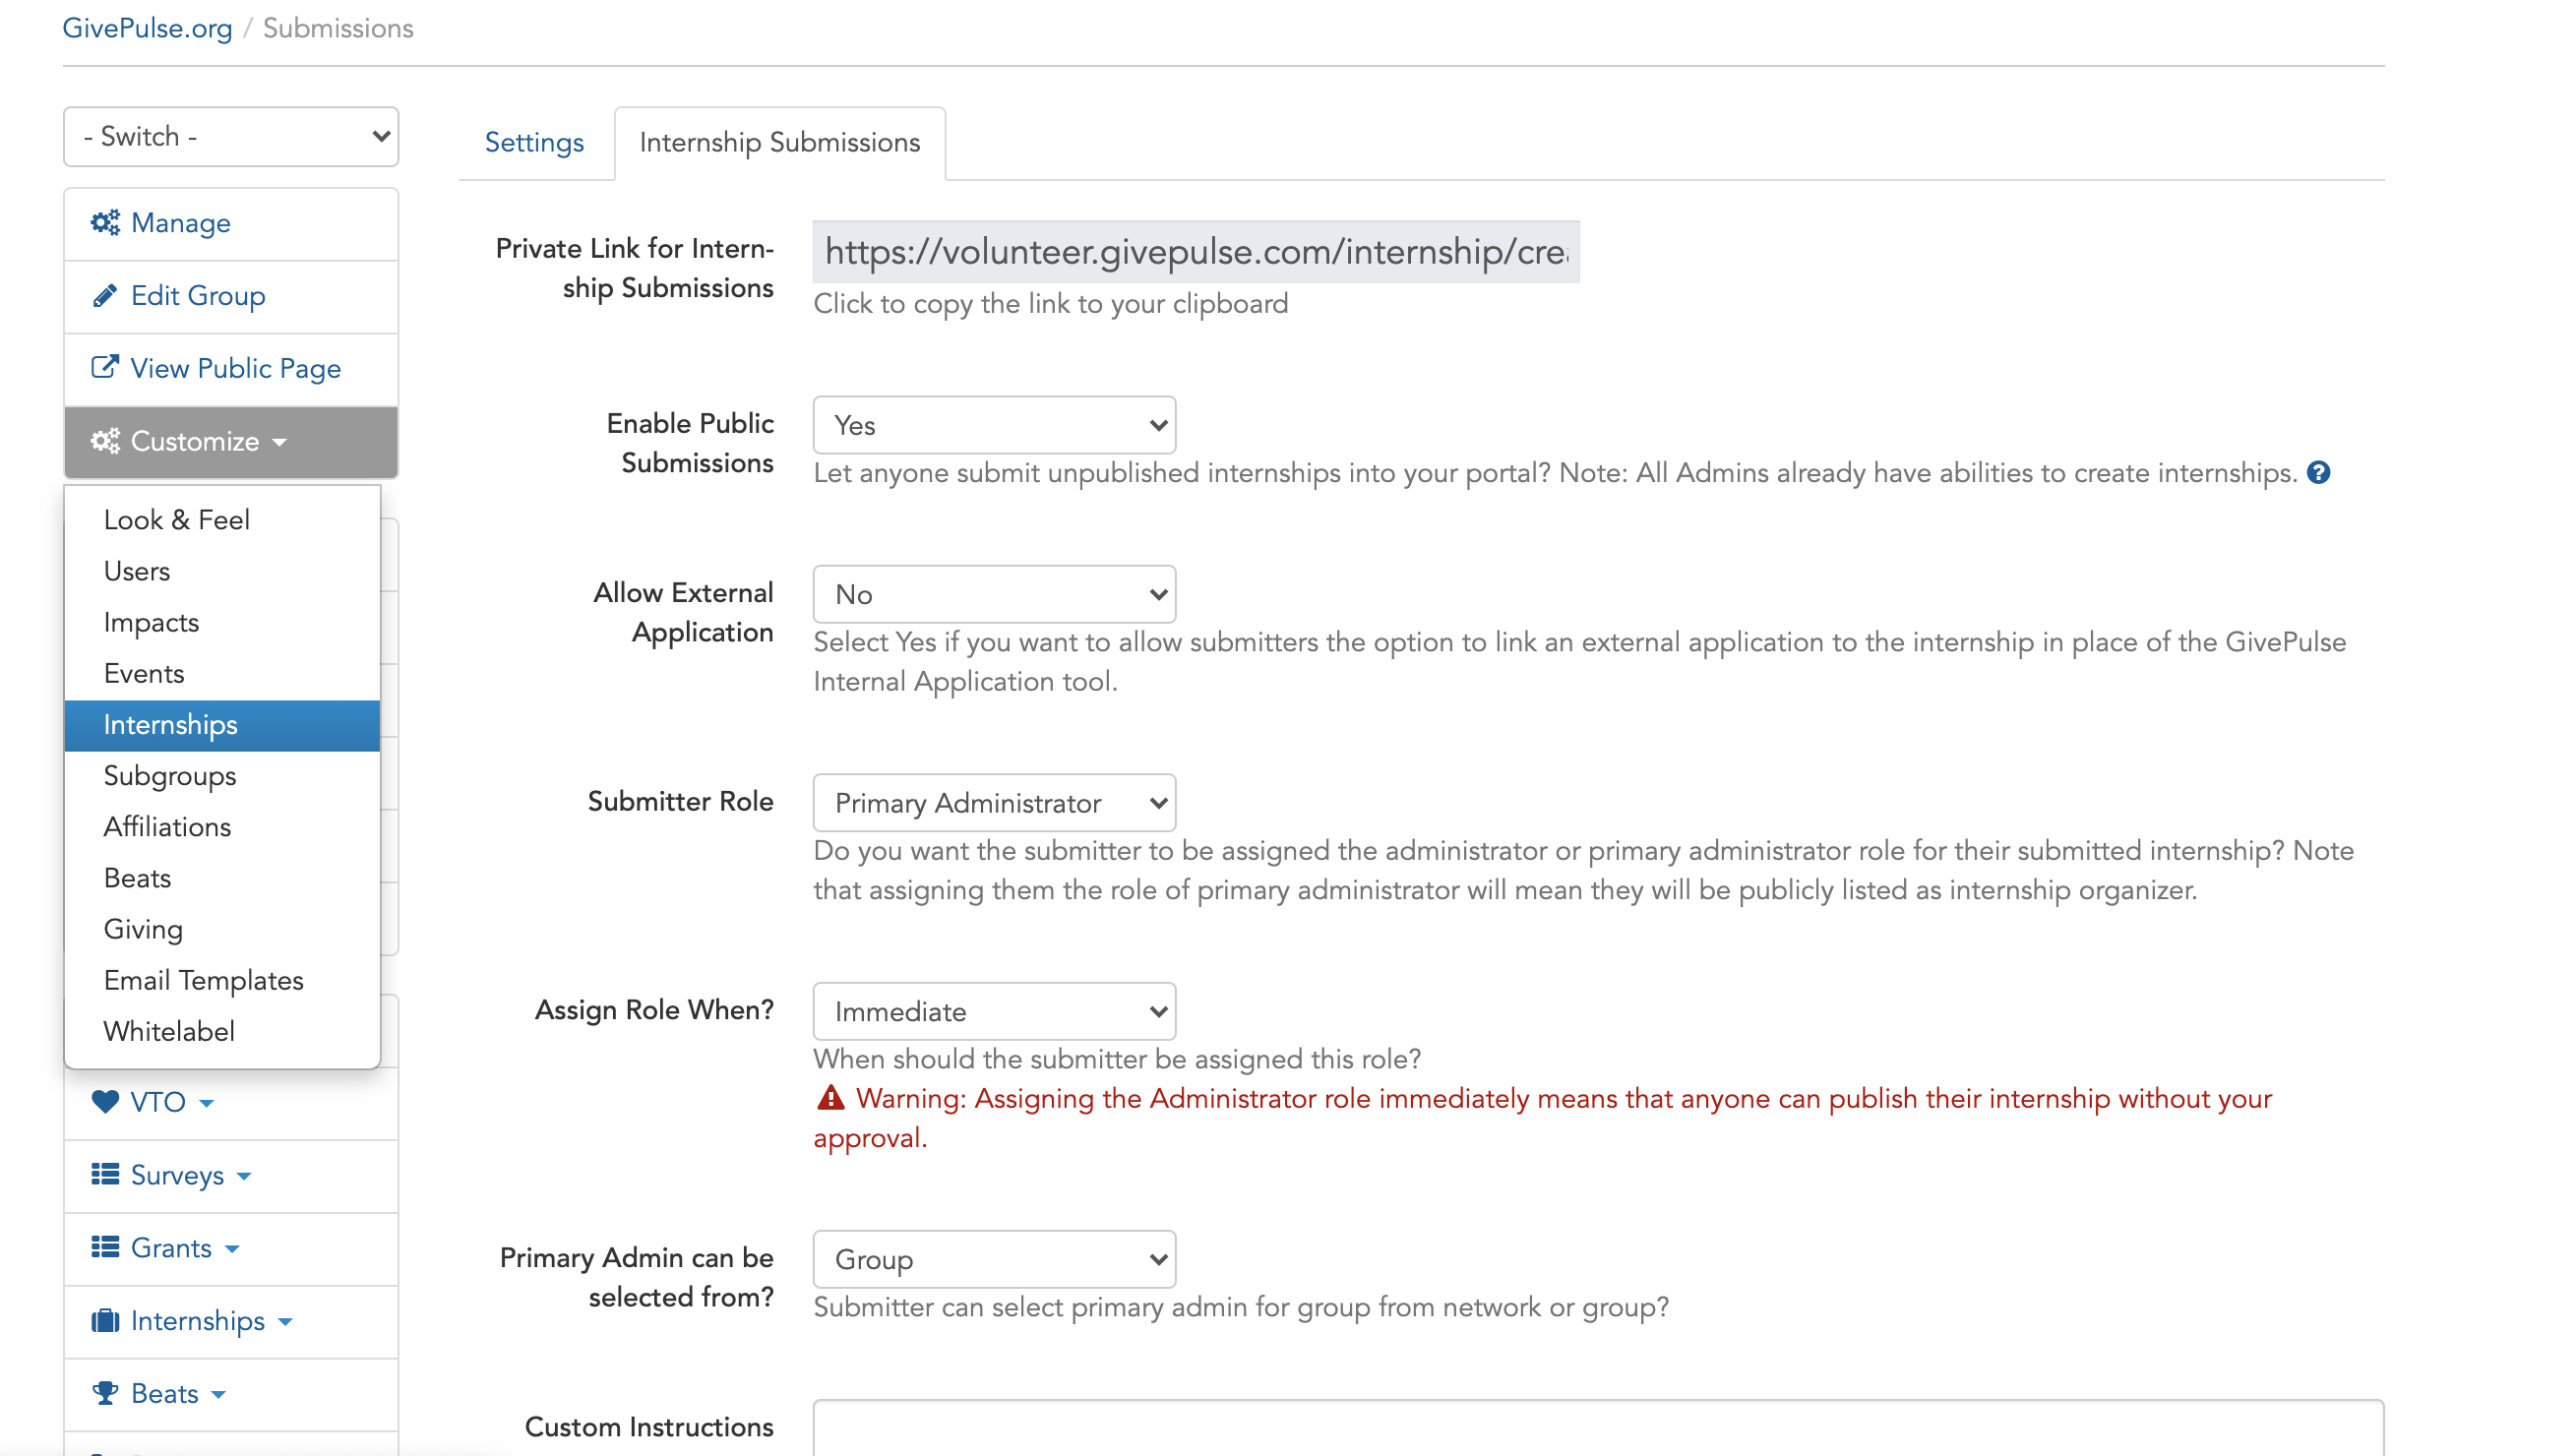Open the Enable Public Submissions dropdown
Image resolution: width=2576 pixels, height=1456 pixels.
[x=994, y=425]
